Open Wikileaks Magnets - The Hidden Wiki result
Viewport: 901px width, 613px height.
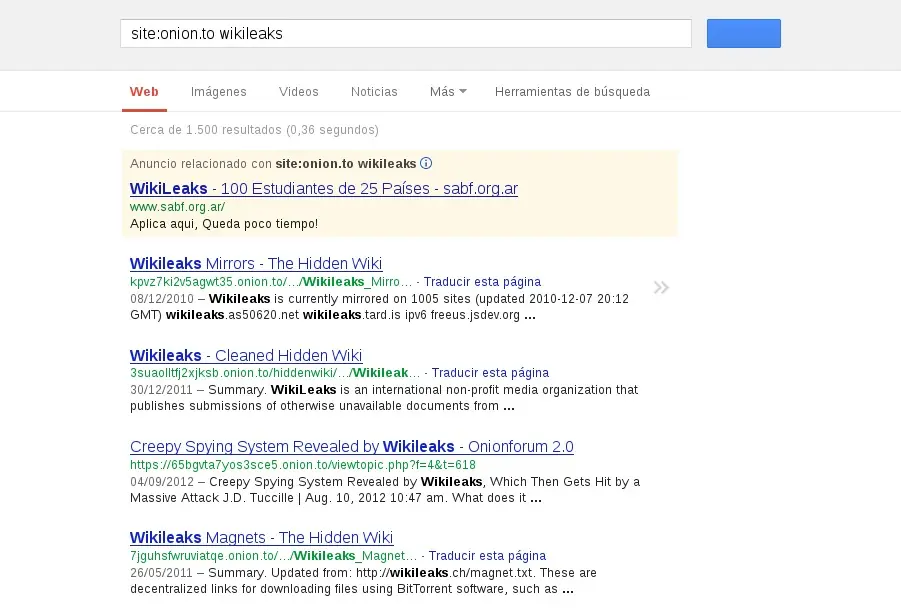[x=261, y=537]
